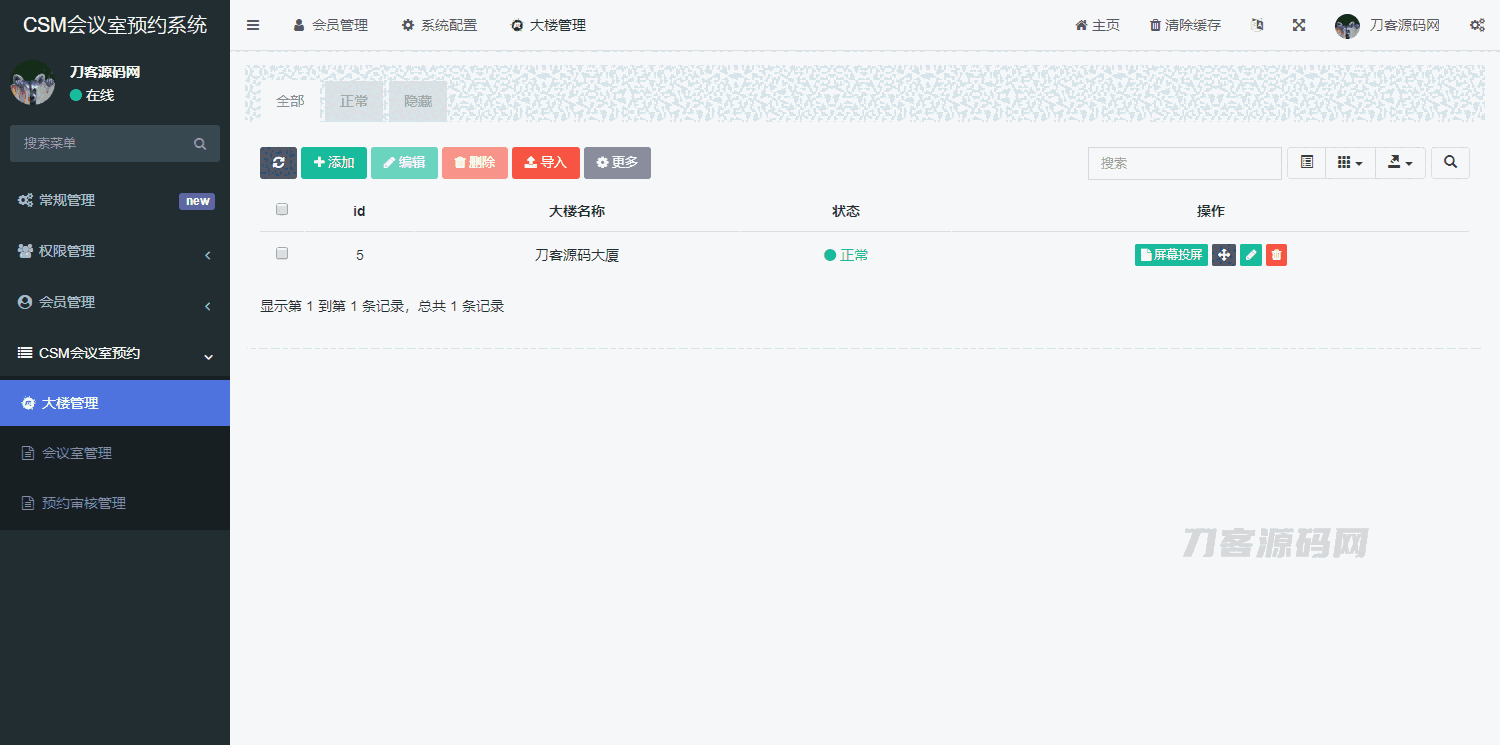Click the 编辑 edit toolbar button
Screen dimensions: 1500x745
click(404, 163)
